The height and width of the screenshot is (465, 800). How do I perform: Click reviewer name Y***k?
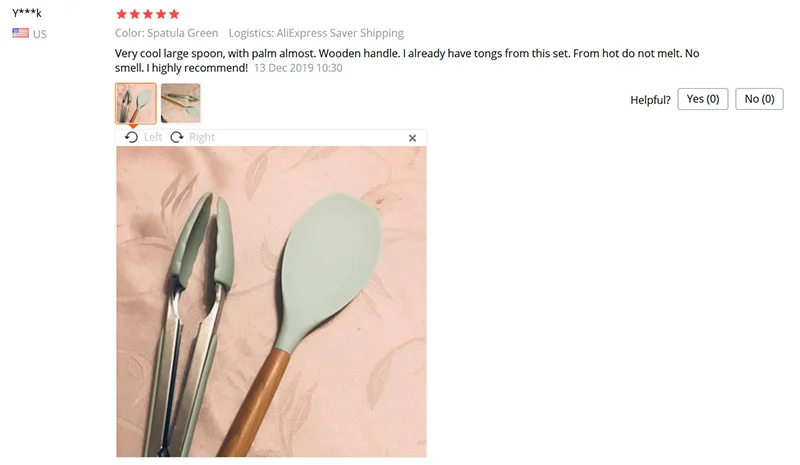(27, 13)
